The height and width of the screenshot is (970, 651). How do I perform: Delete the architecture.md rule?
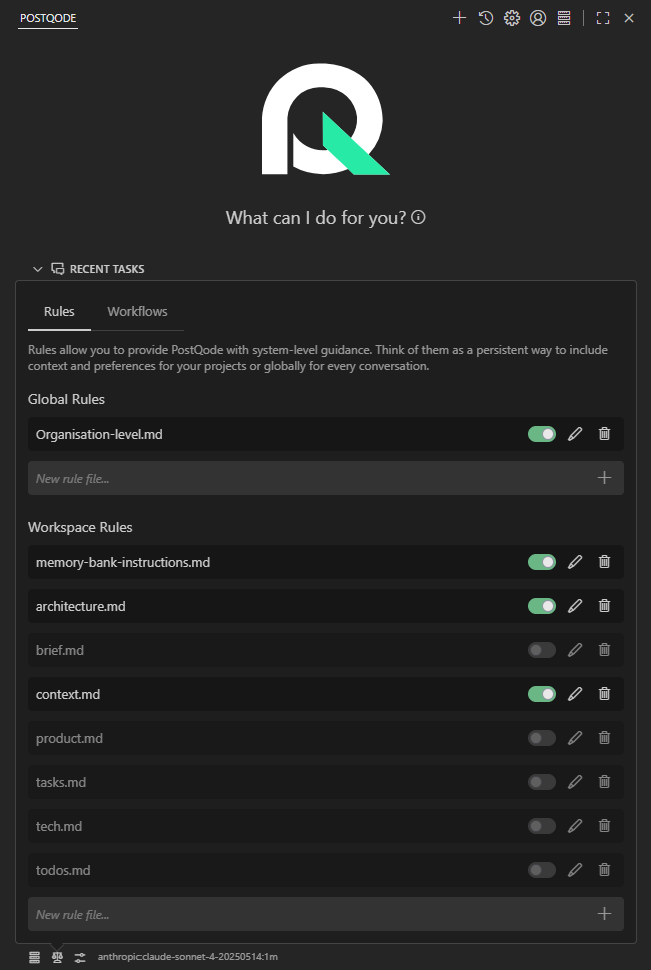point(604,606)
